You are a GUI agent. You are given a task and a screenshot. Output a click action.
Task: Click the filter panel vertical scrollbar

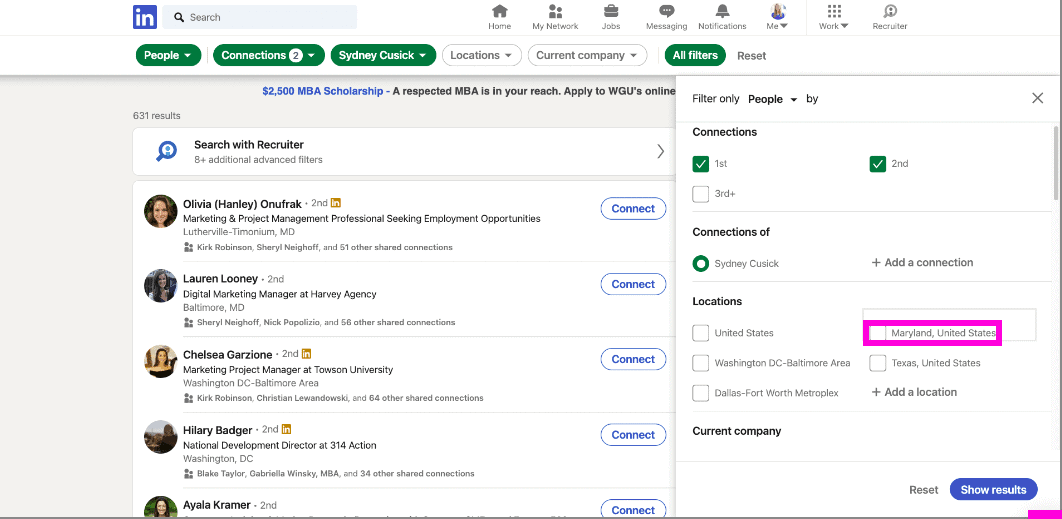[1056, 163]
